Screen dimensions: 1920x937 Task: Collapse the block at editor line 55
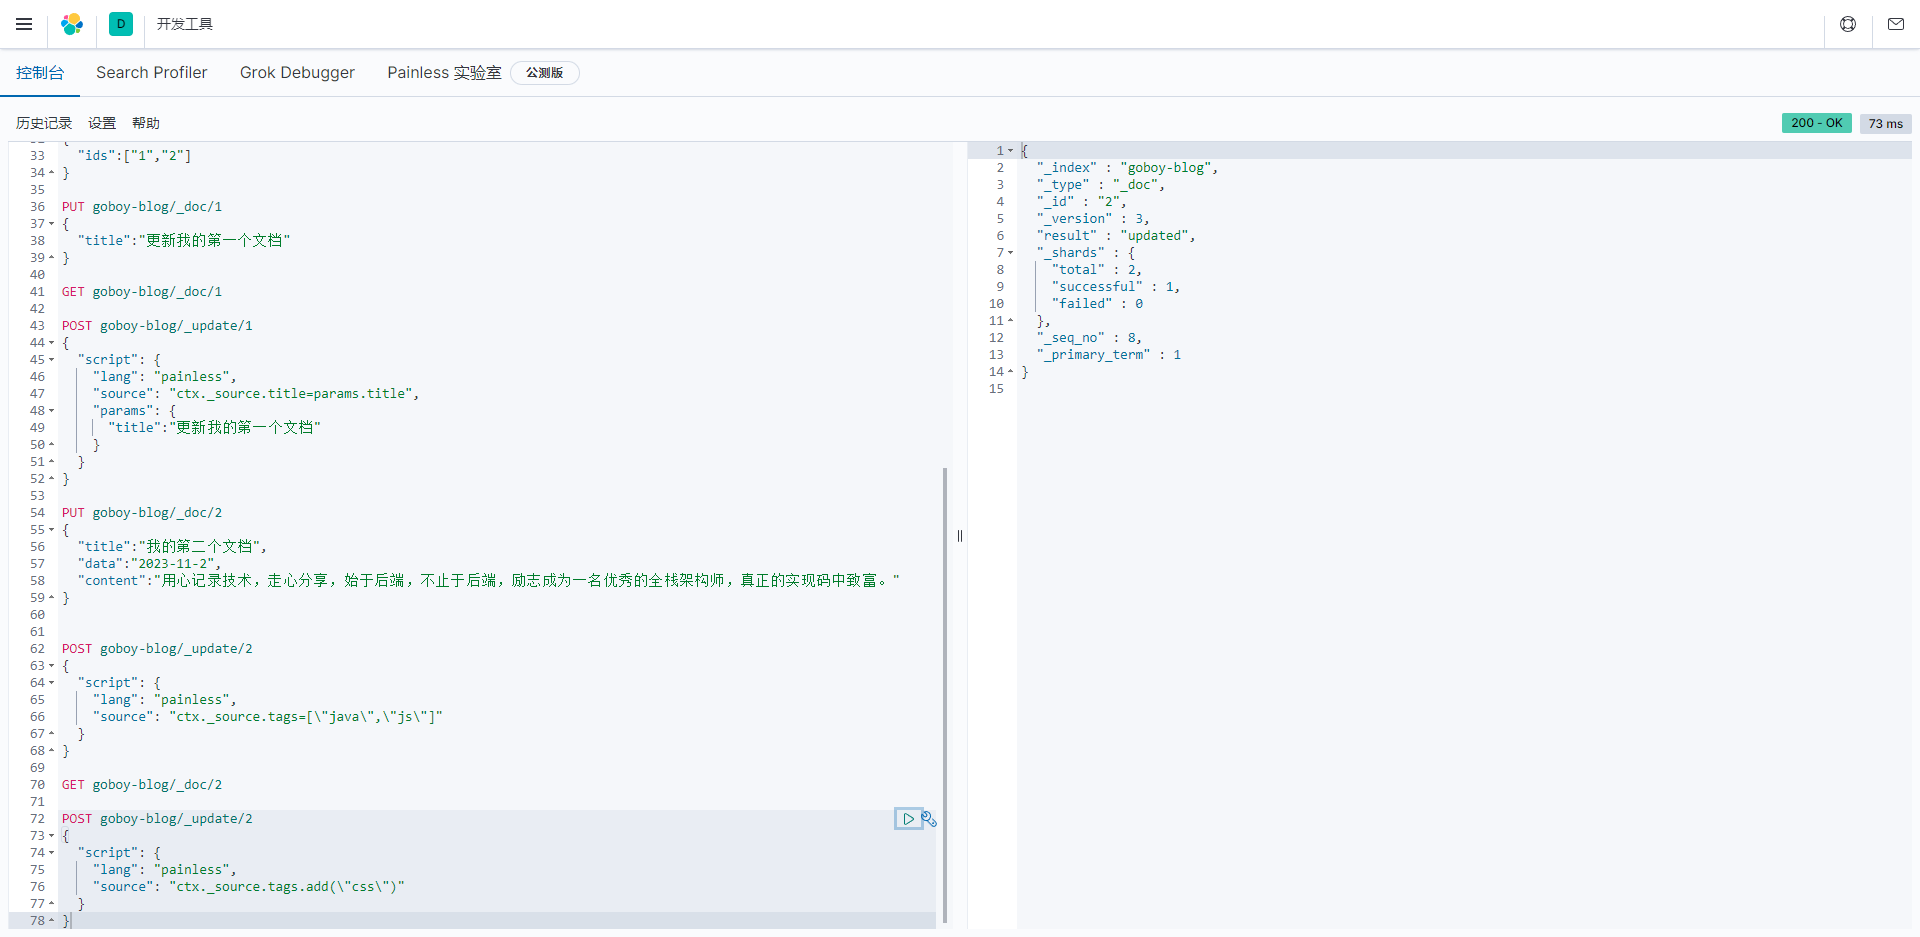tap(52, 530)
